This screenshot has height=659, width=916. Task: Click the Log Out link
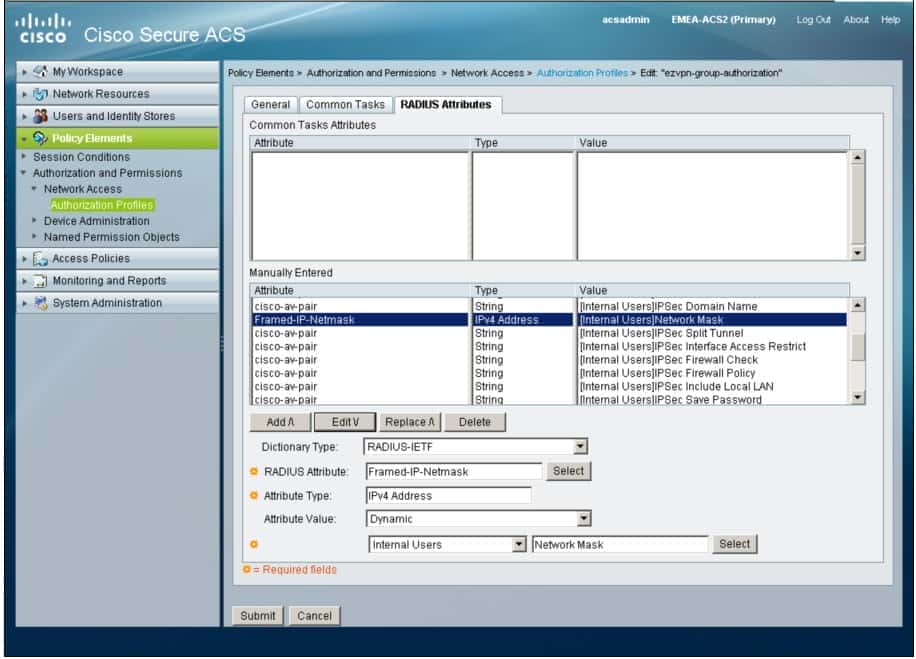click(813, 20)
